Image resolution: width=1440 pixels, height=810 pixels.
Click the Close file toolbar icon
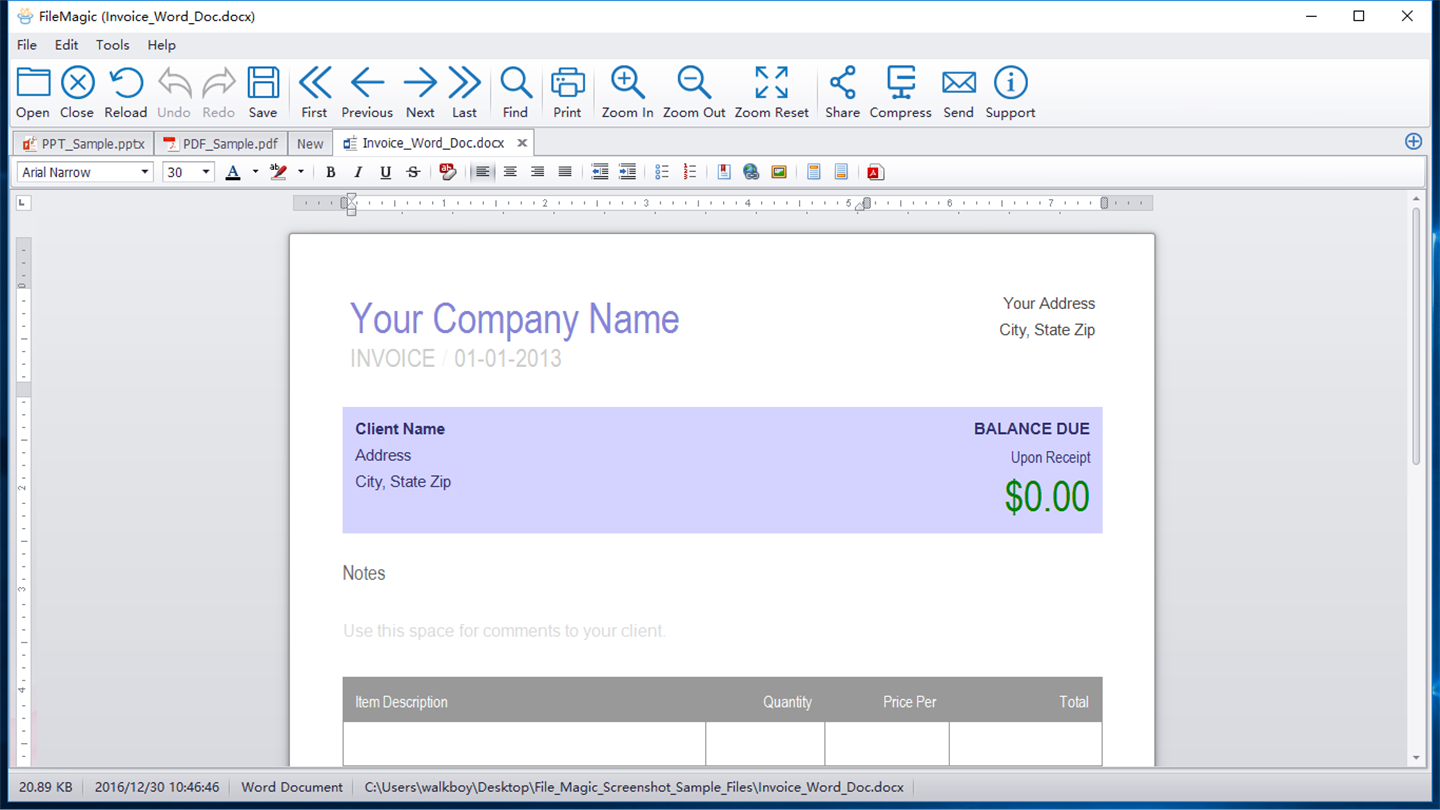77,83
